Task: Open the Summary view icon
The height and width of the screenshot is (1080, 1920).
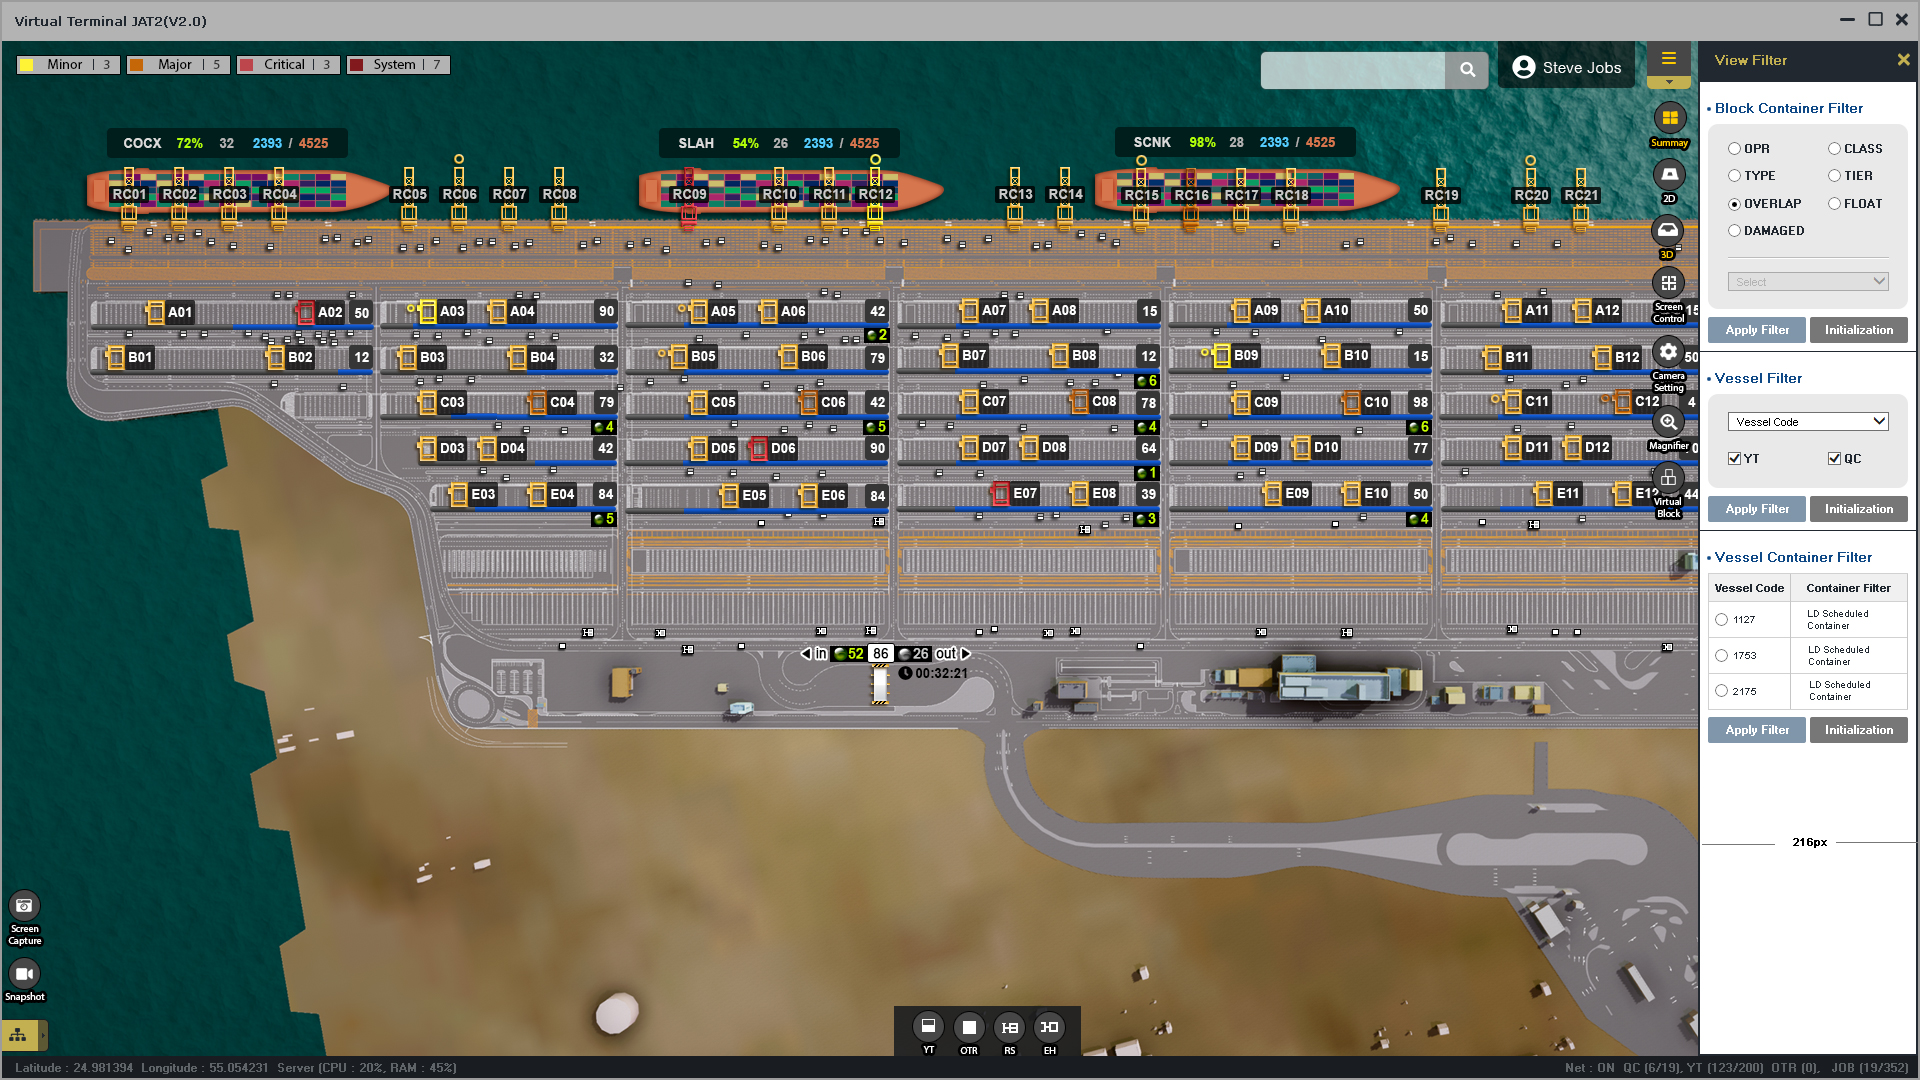Action: (1669, 118)
